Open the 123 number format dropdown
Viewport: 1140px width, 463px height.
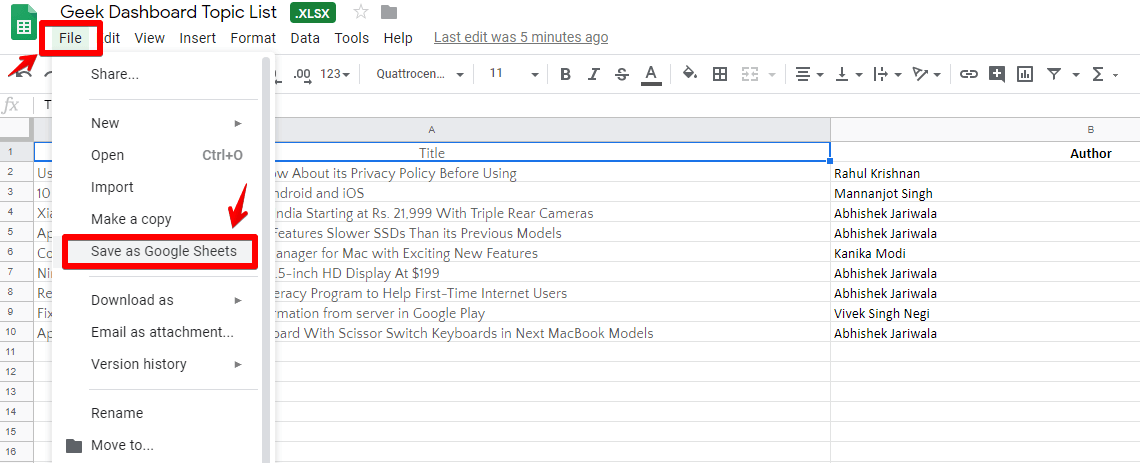pos(335,74)
